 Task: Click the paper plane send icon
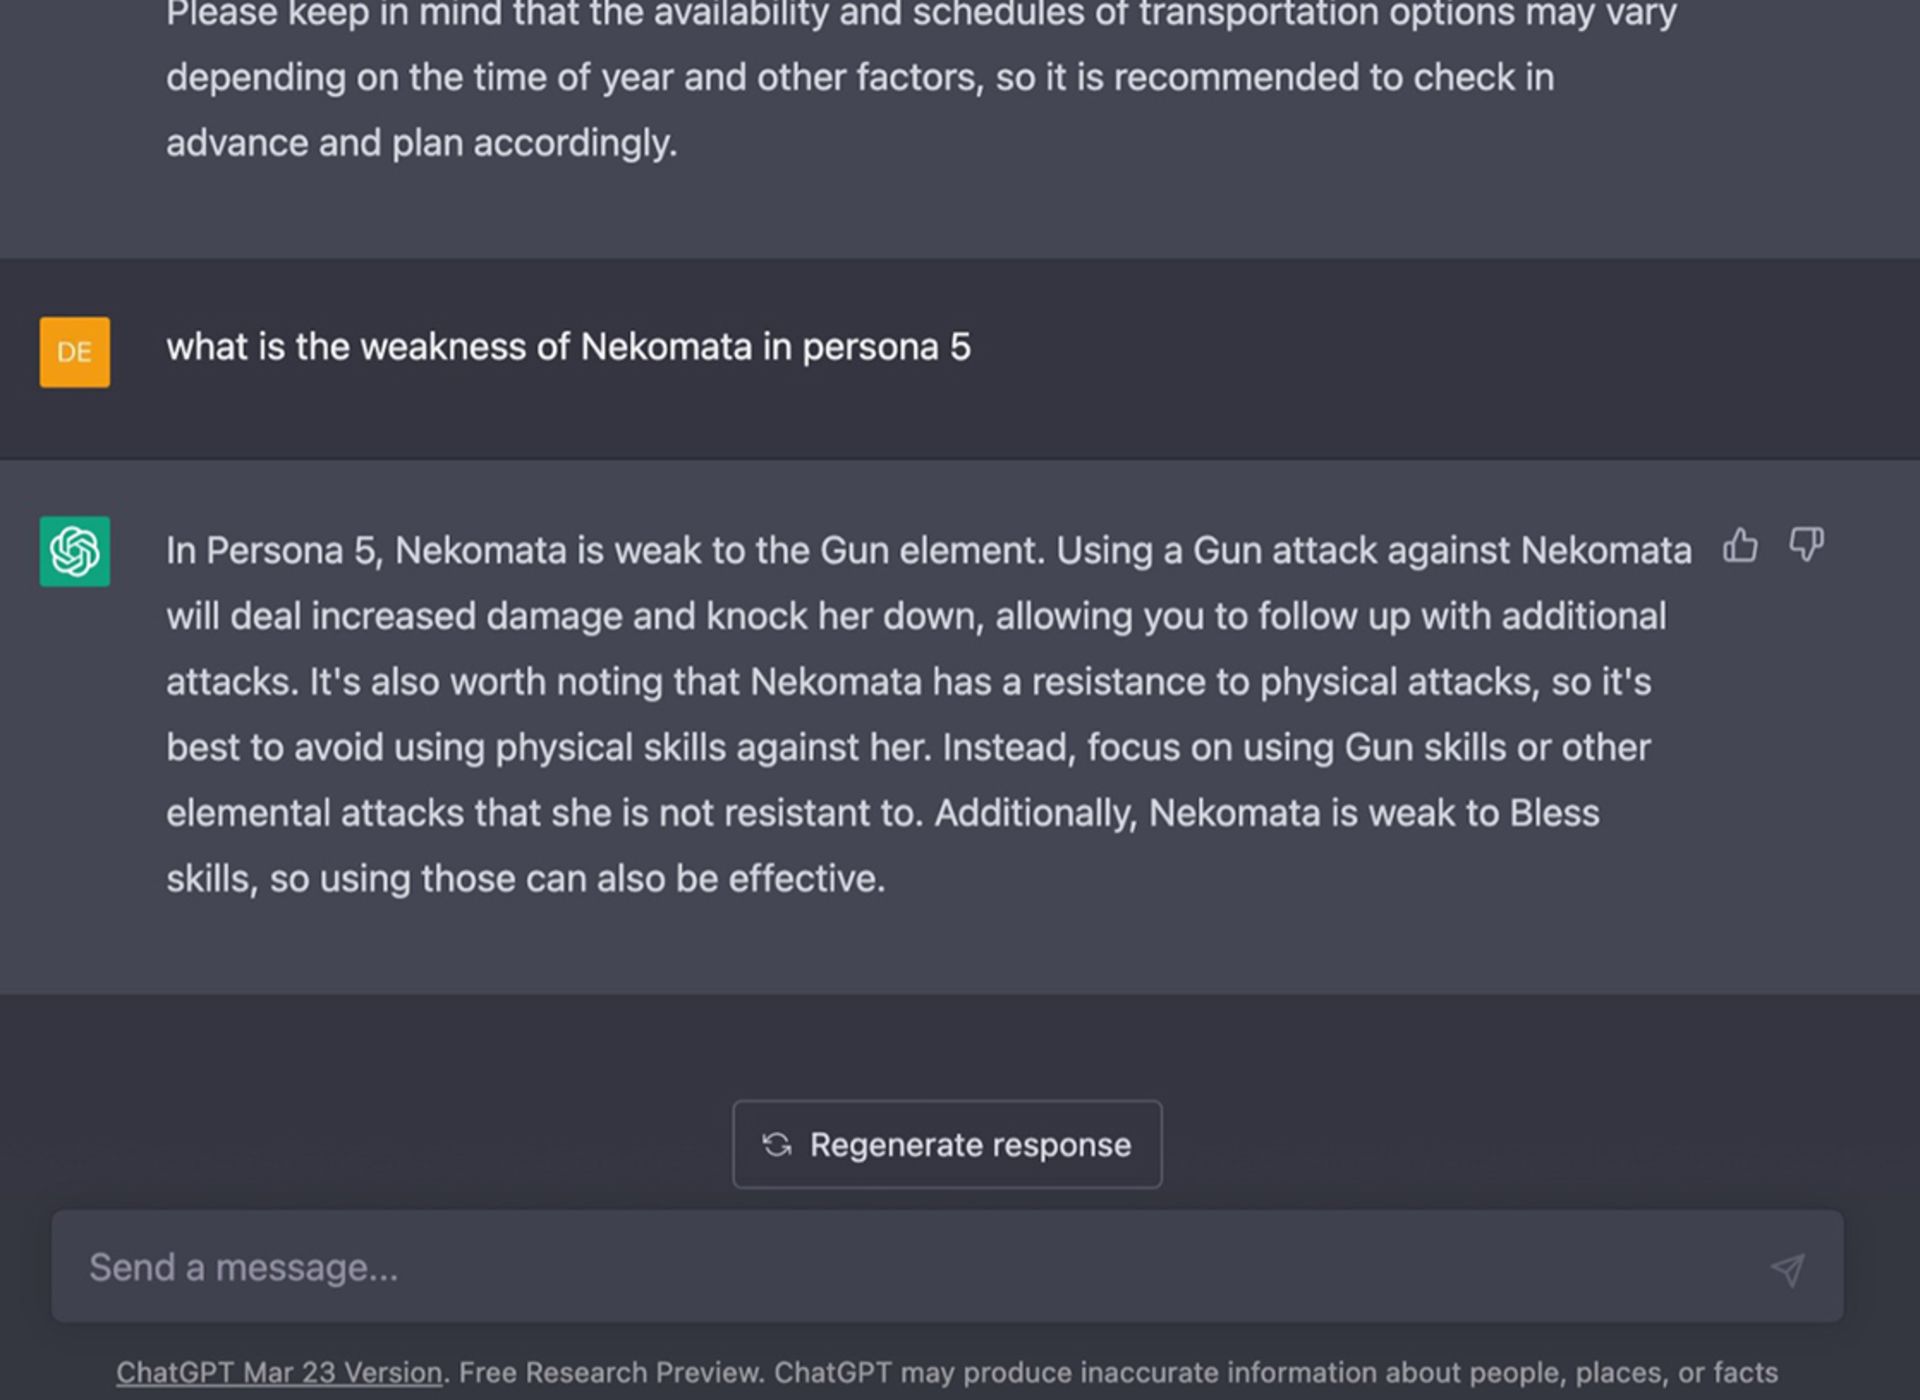(1788, 1269)
